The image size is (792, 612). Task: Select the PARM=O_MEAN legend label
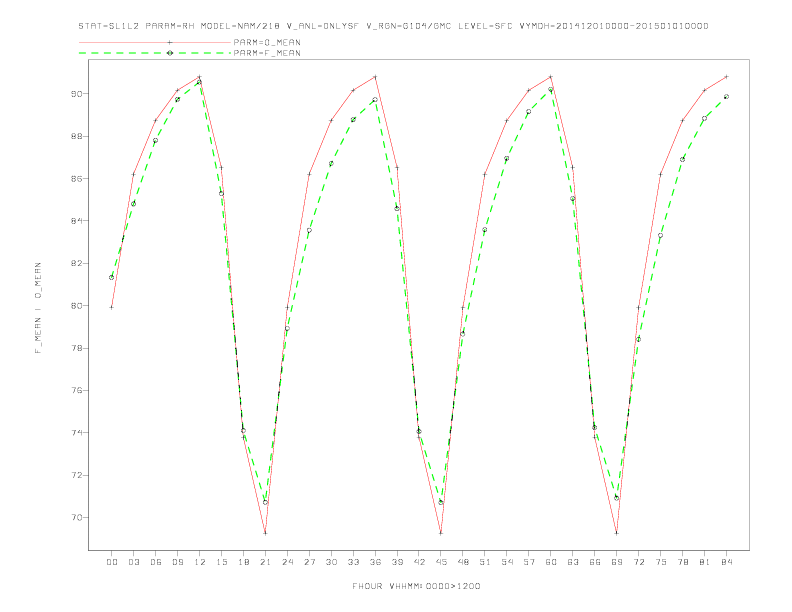tap(267, 42)
